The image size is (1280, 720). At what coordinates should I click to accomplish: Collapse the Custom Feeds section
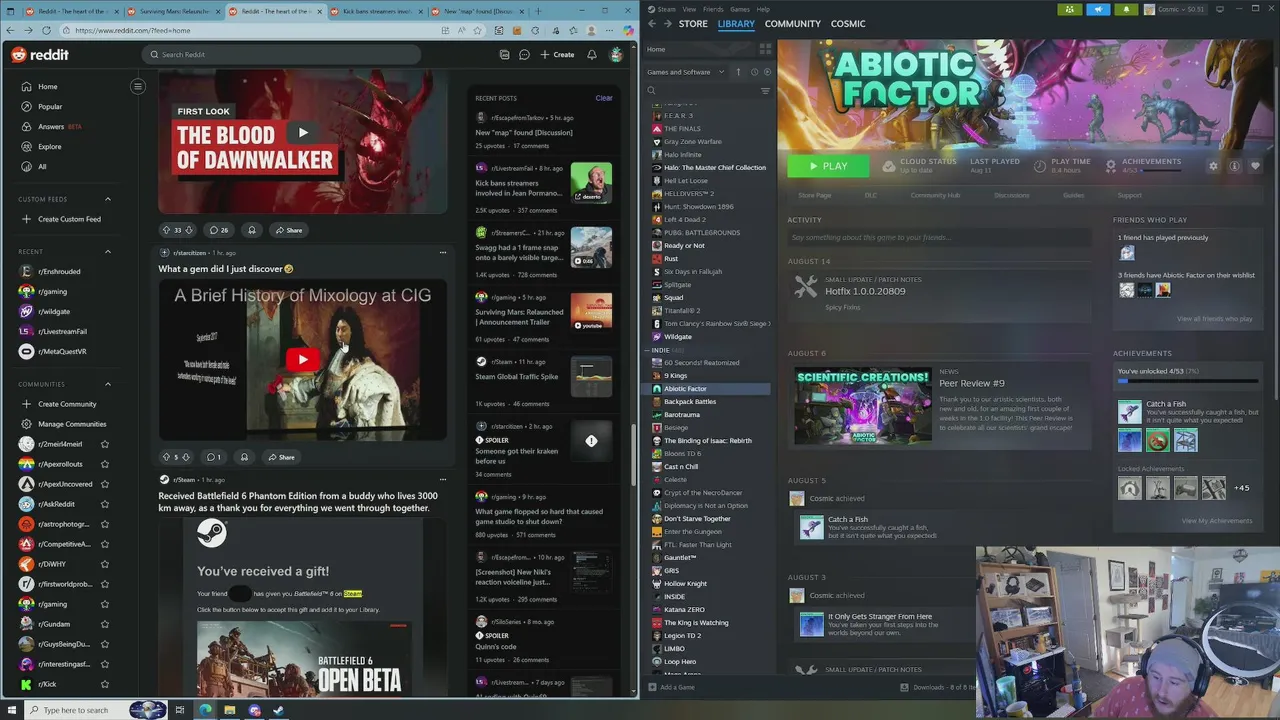pos(108,199)
